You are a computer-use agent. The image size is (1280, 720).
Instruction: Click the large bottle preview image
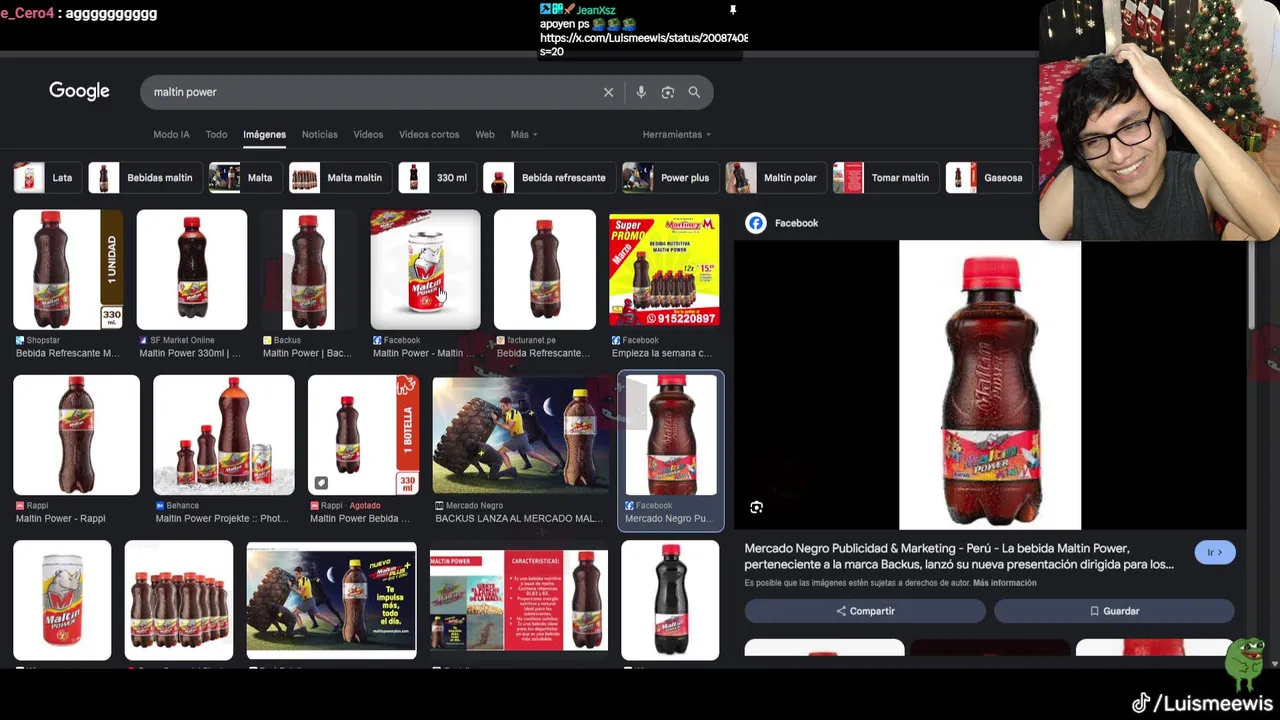pyautogui.click(x=990, y=385)
